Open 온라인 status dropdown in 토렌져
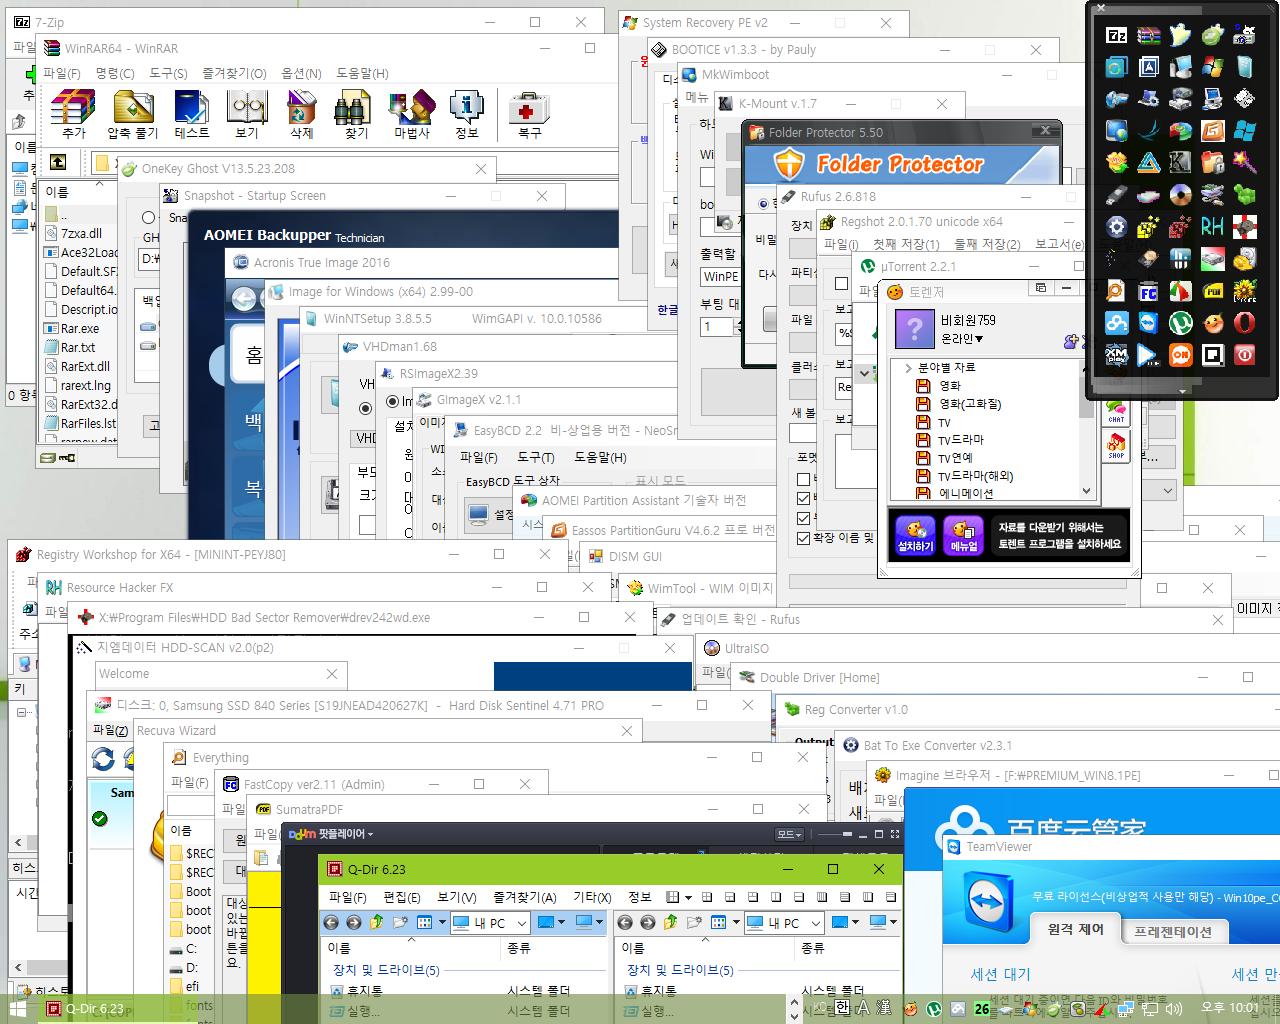 962,339
